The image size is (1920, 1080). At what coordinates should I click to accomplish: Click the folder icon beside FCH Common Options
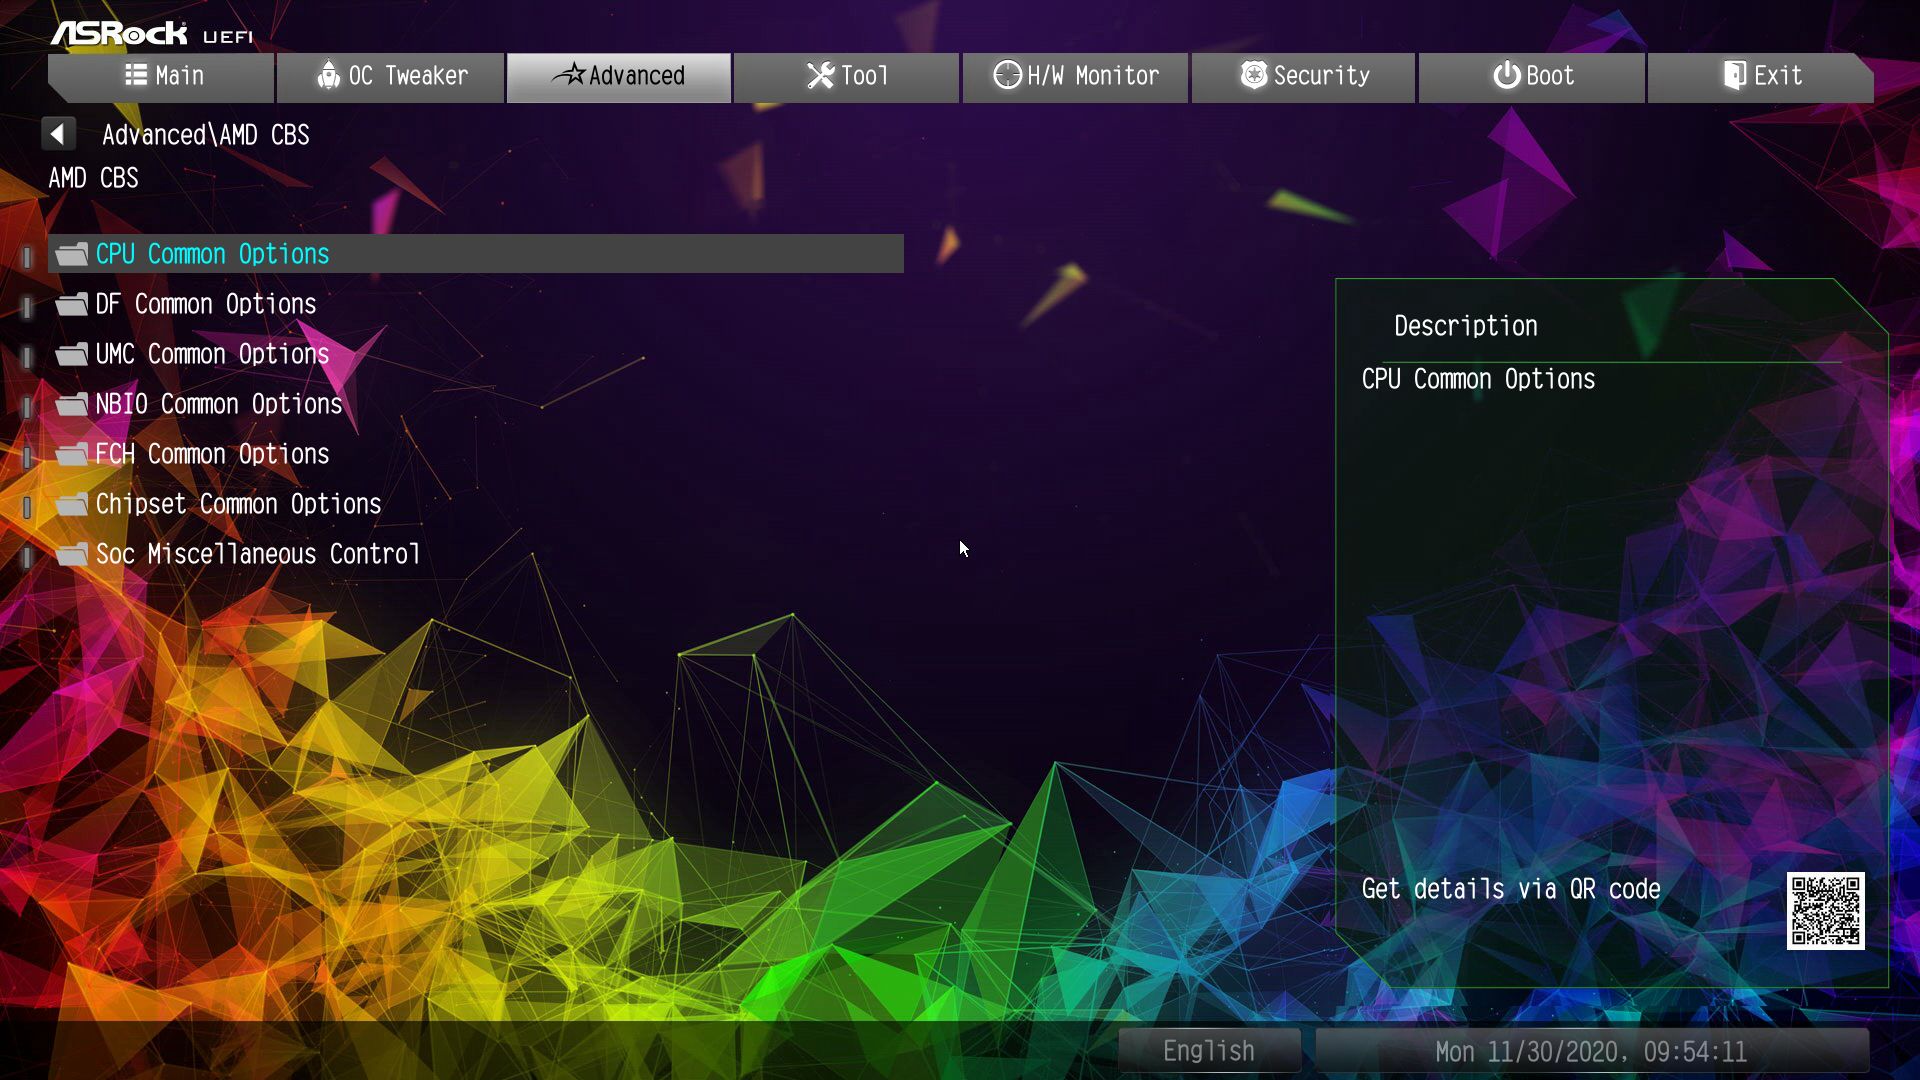coord(71,454)
